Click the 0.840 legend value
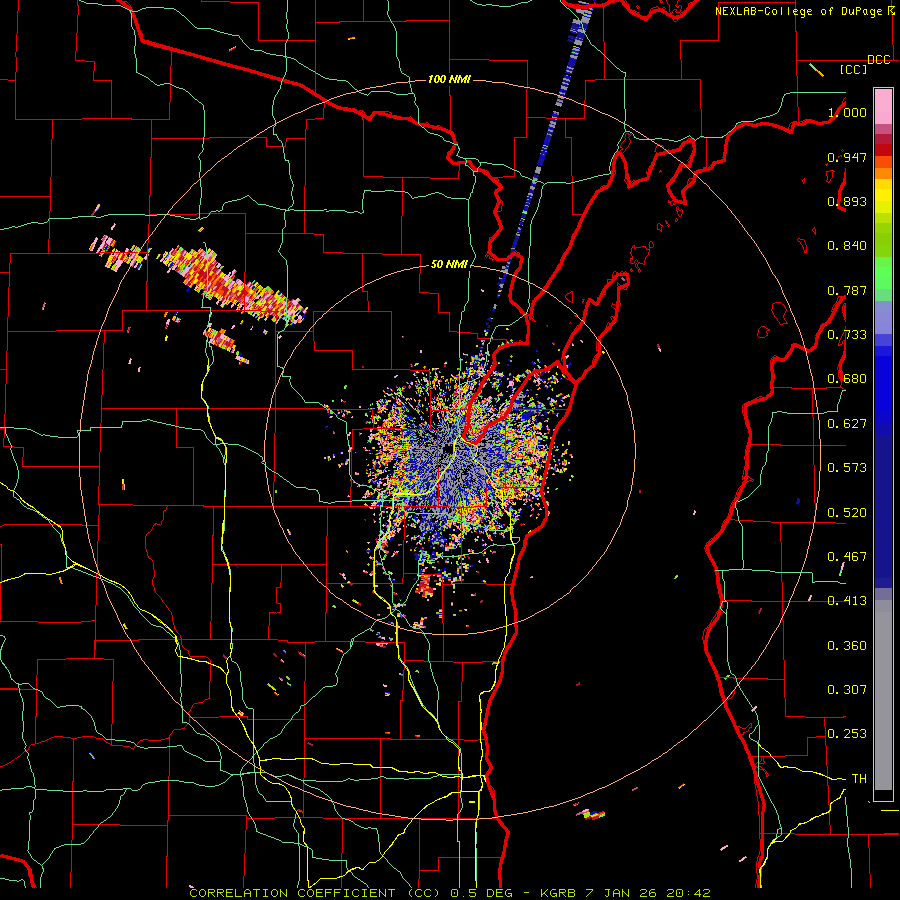 click(x=847, y=246)
